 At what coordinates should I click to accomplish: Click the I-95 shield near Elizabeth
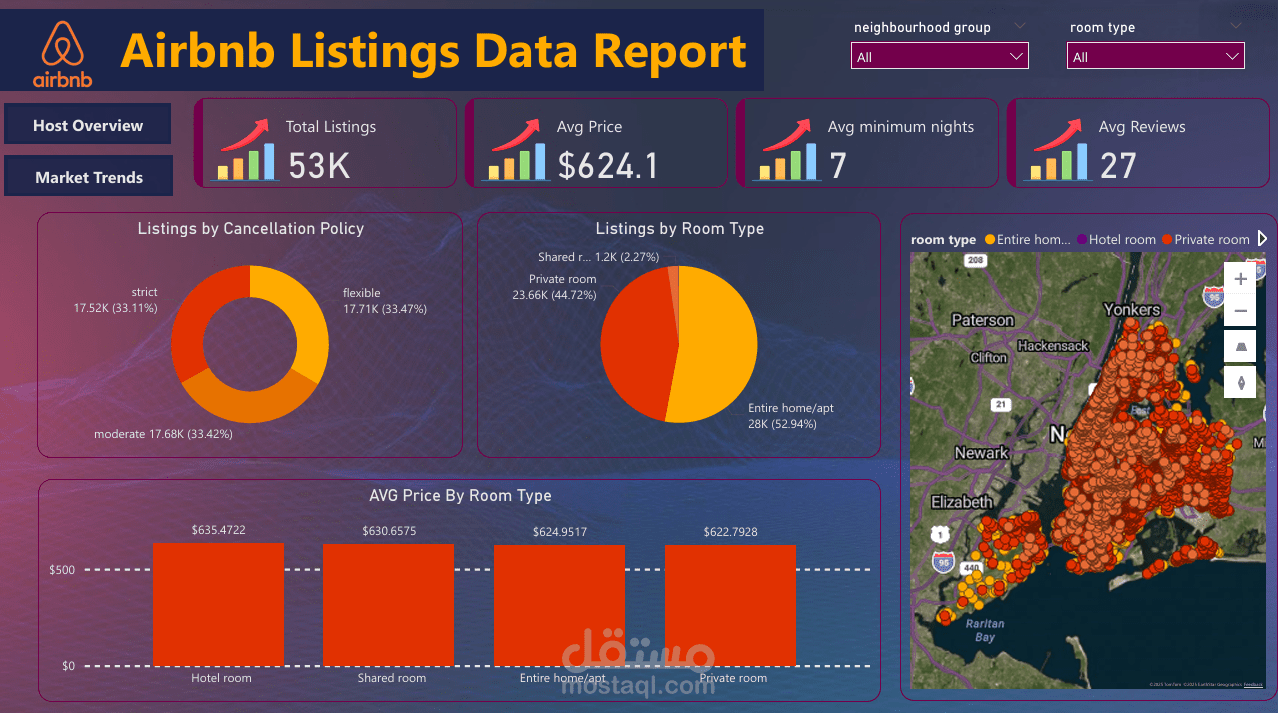click(942, 562)
